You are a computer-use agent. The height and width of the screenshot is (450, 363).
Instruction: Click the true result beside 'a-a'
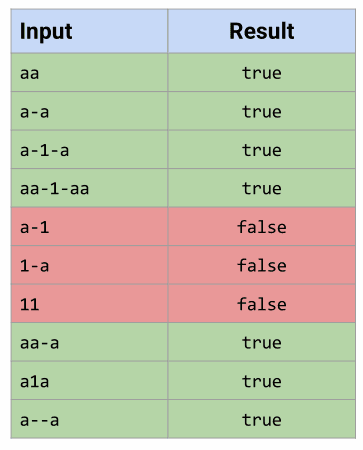[x=262, y=111]
